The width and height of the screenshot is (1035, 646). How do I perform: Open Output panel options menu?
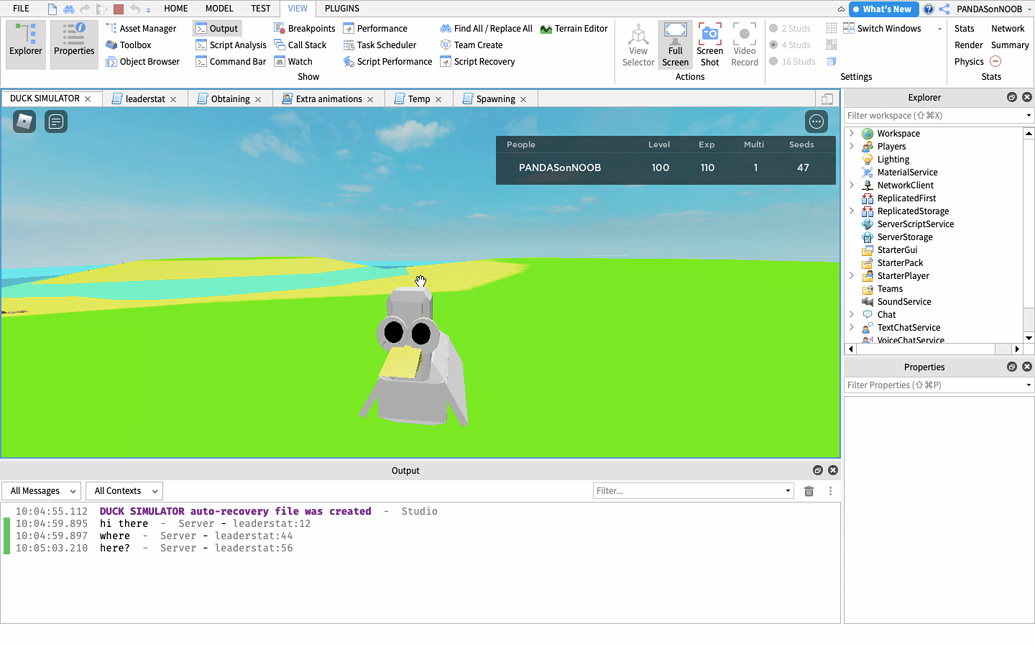point(830,491)
